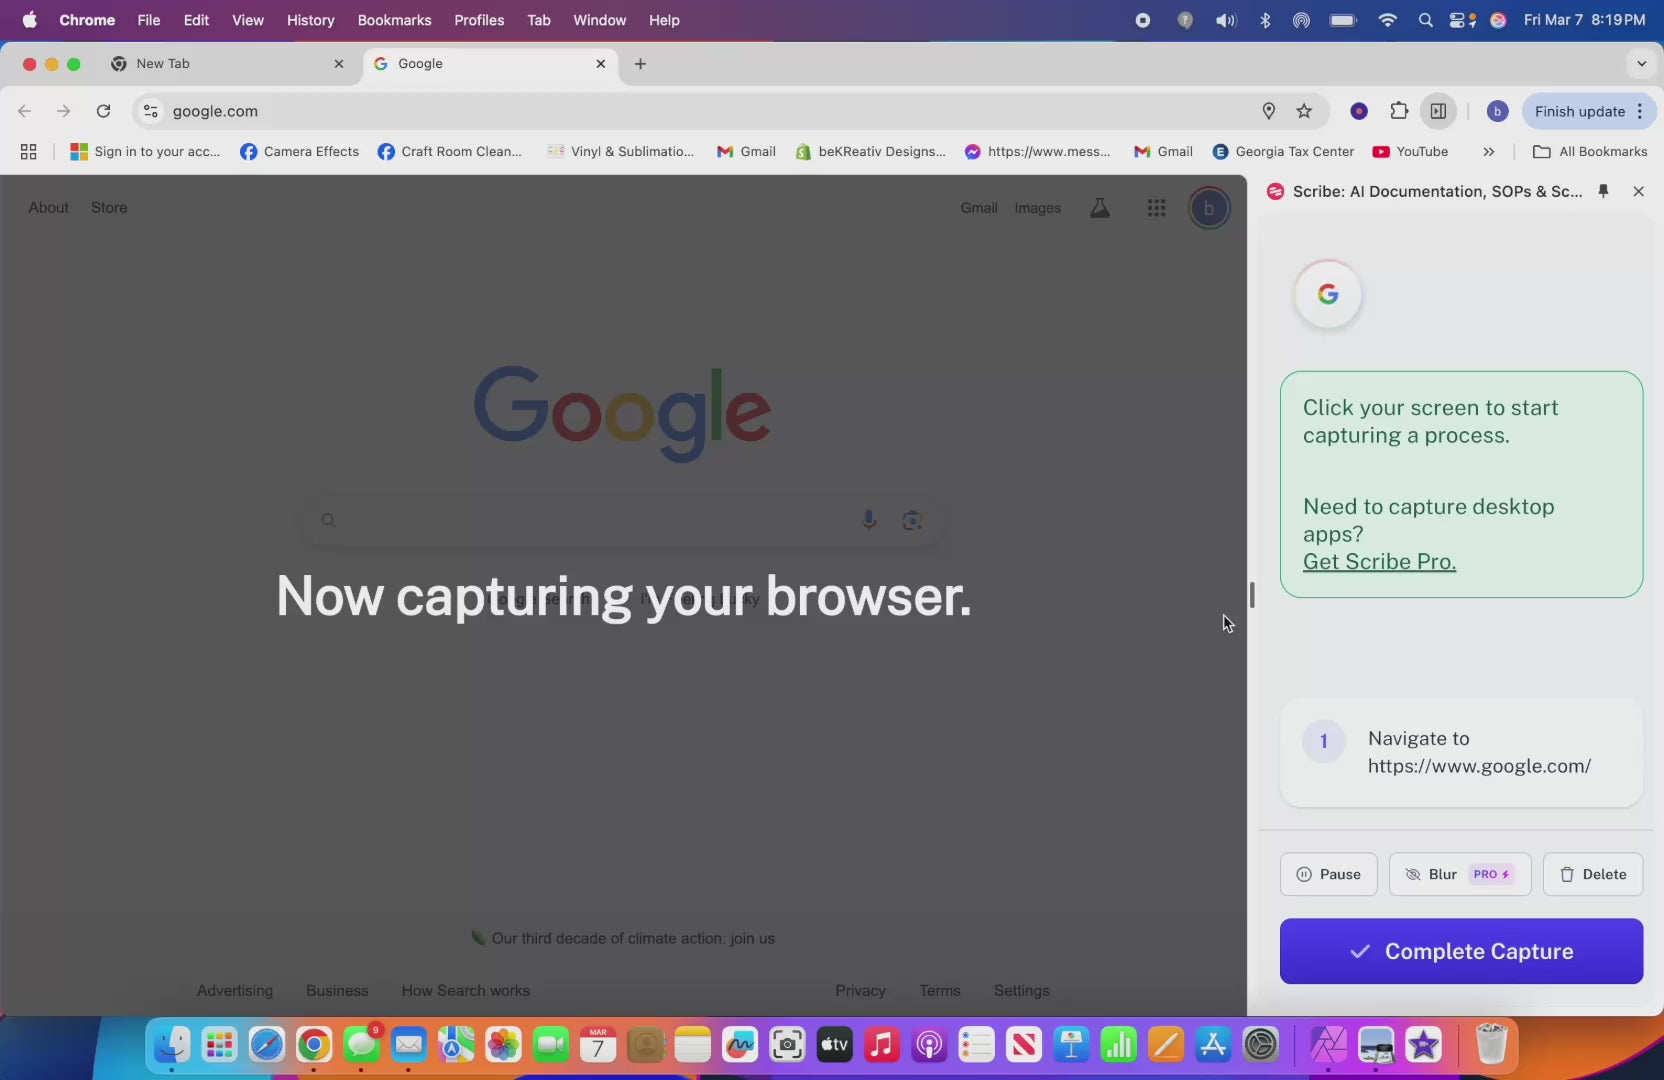Image resolution: width=1664 pixels, height=1080 pixels.
Task: Open Finder from the Dock
Action: pyautogui.click(x=171, y=1045)
